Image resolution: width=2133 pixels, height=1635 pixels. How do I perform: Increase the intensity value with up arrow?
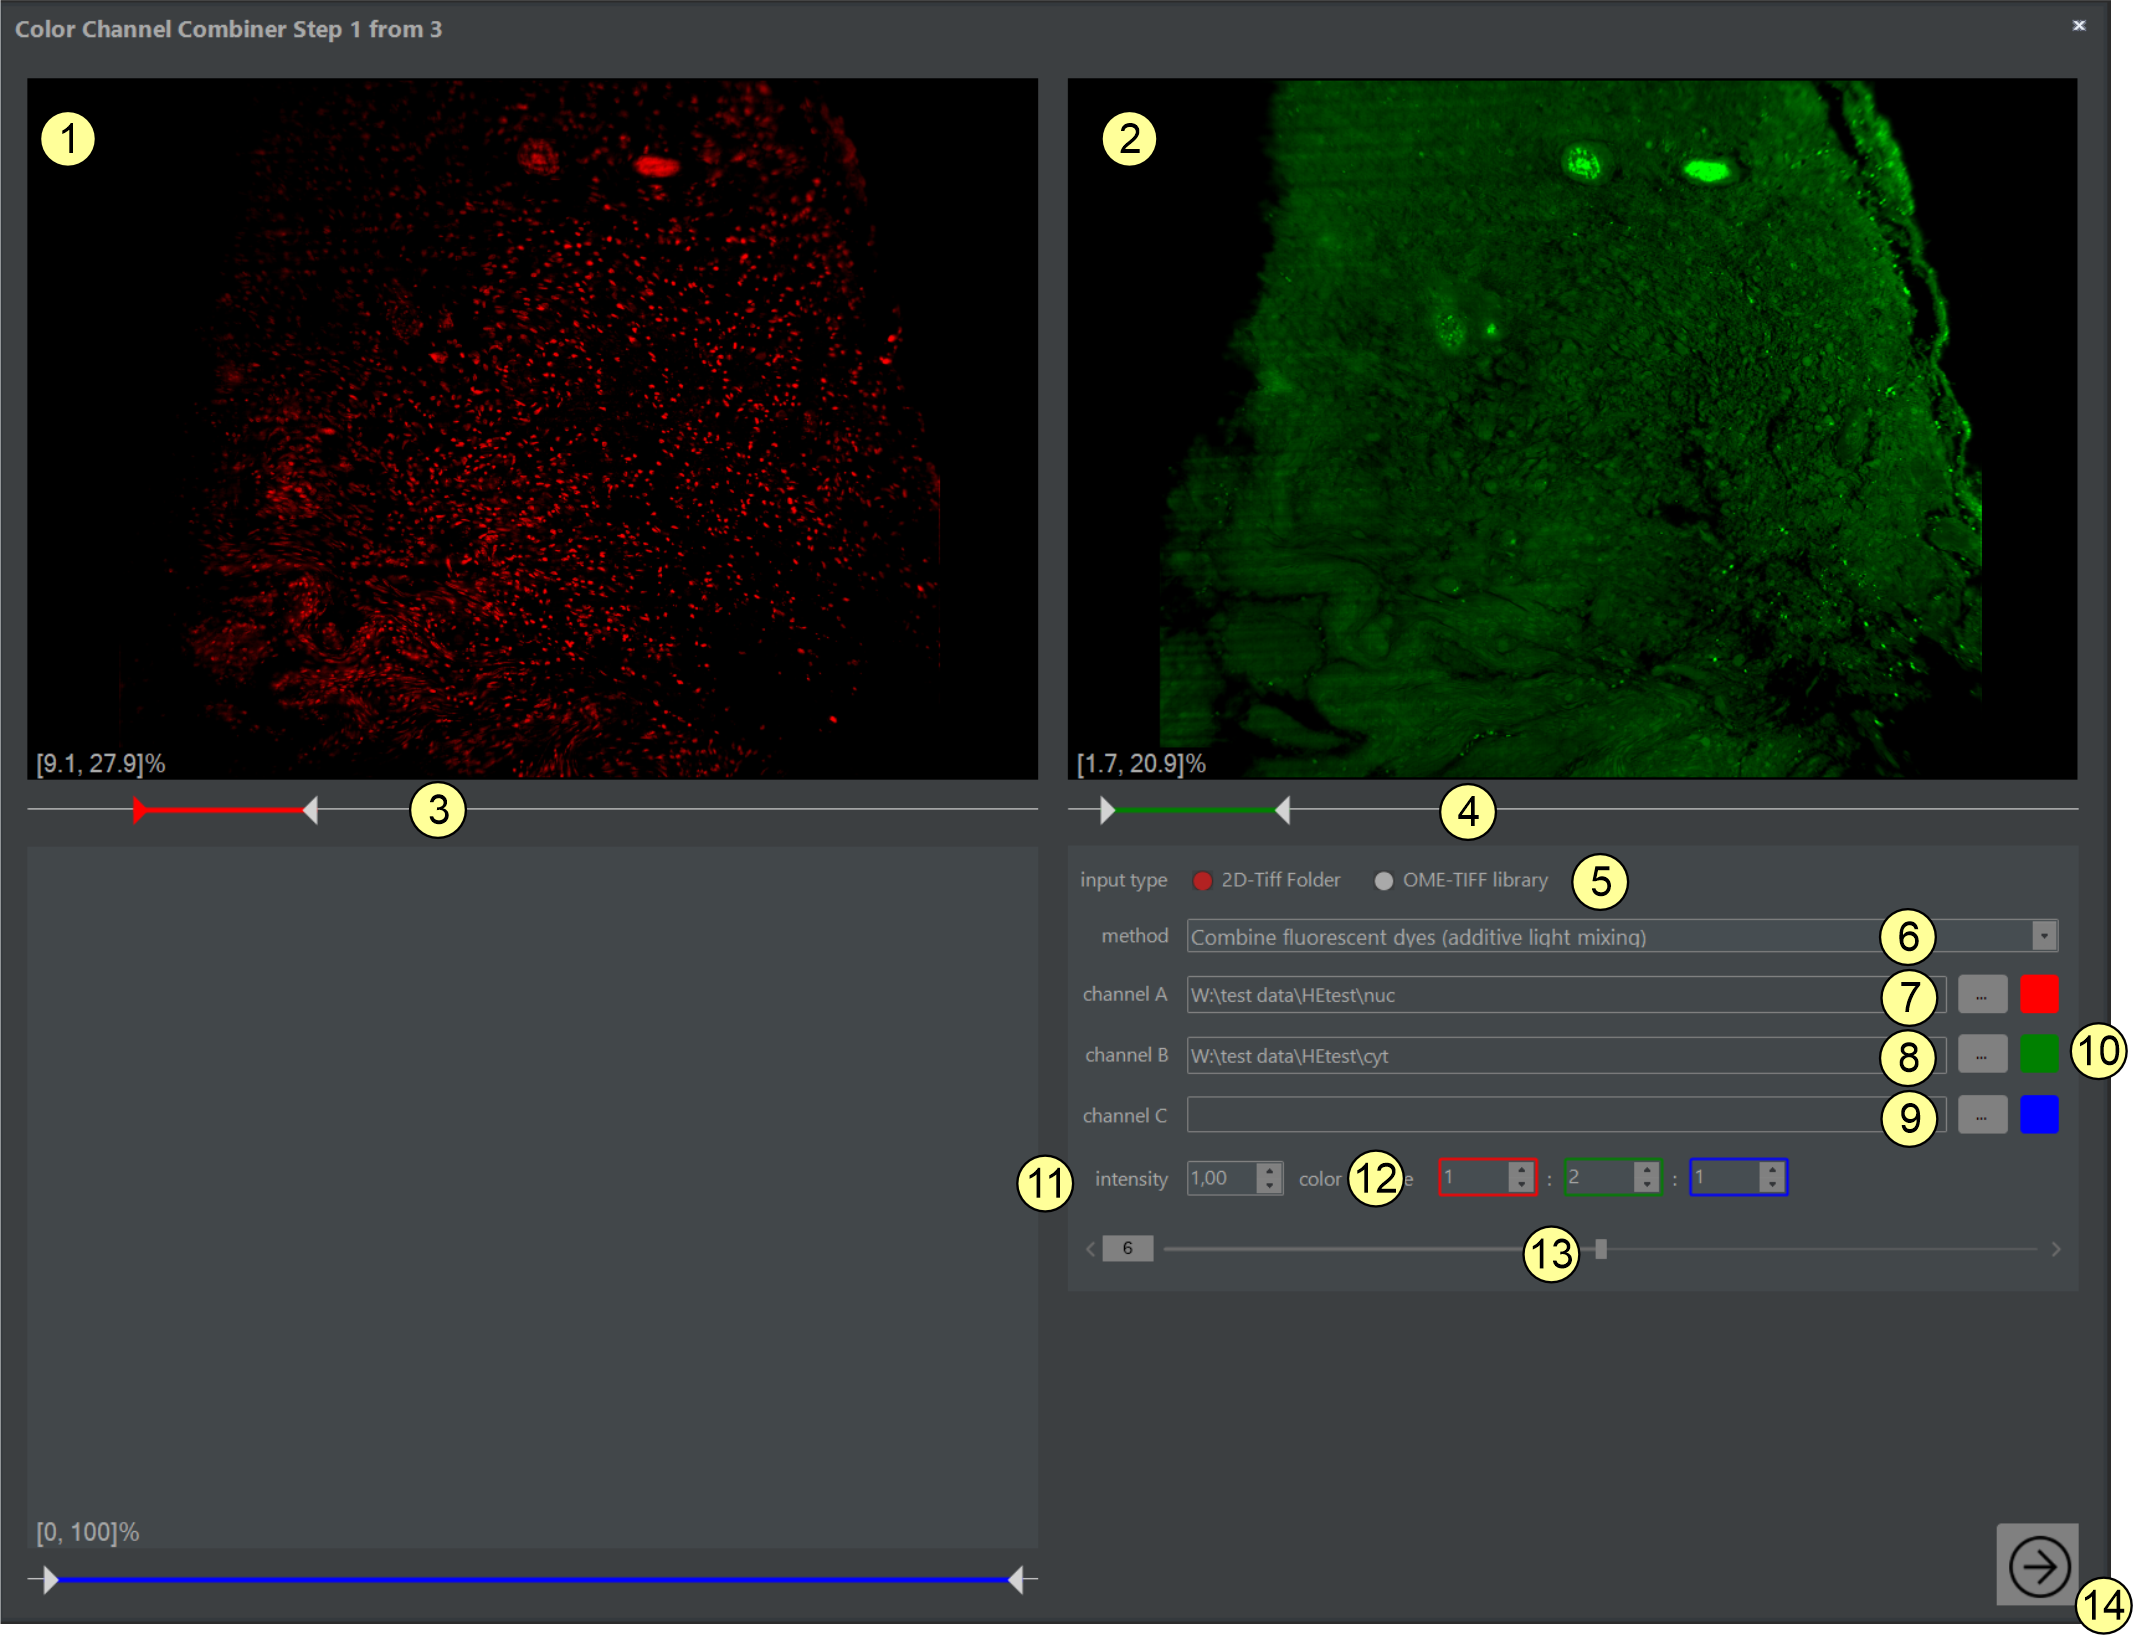click(1269, 1170)
